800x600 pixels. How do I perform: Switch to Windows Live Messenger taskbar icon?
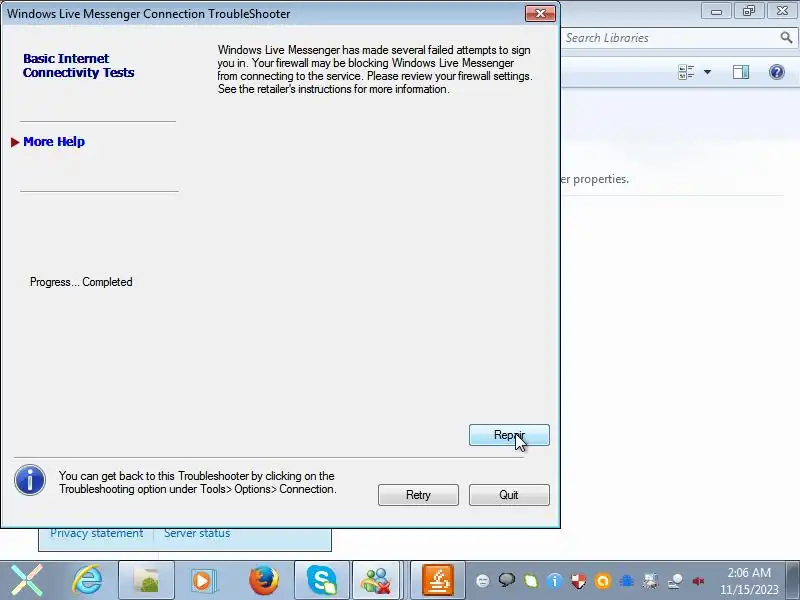click(376, 581)
